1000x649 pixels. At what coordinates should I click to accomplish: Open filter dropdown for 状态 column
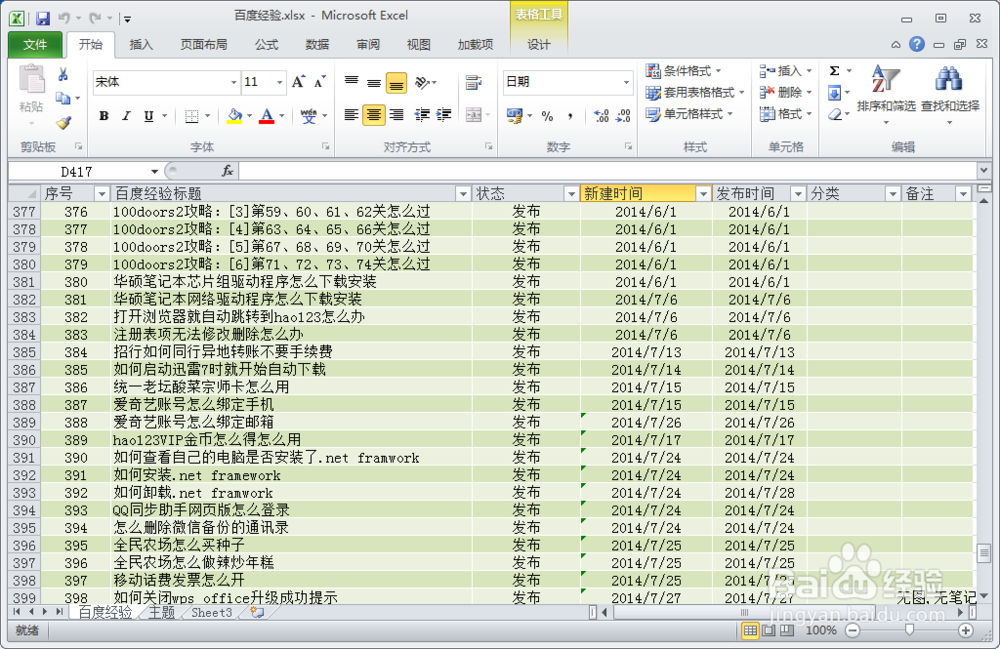[571, 193]
